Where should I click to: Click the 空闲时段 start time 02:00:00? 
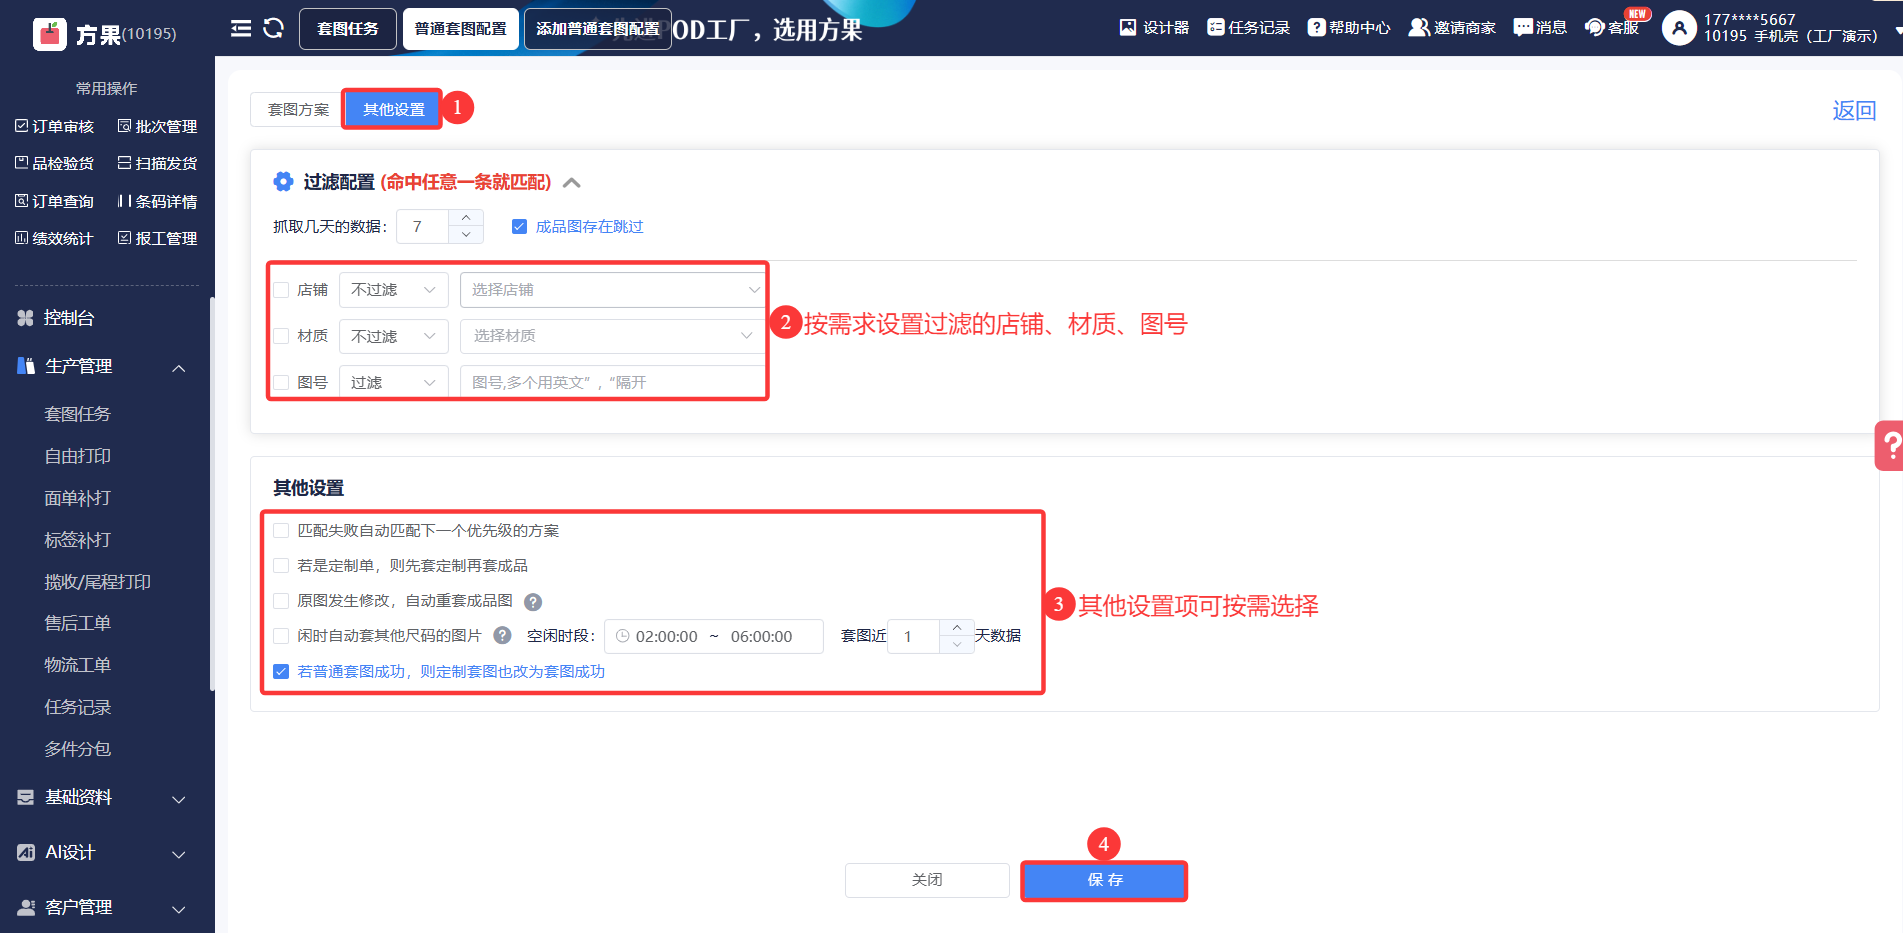click(x=667, y=636)
